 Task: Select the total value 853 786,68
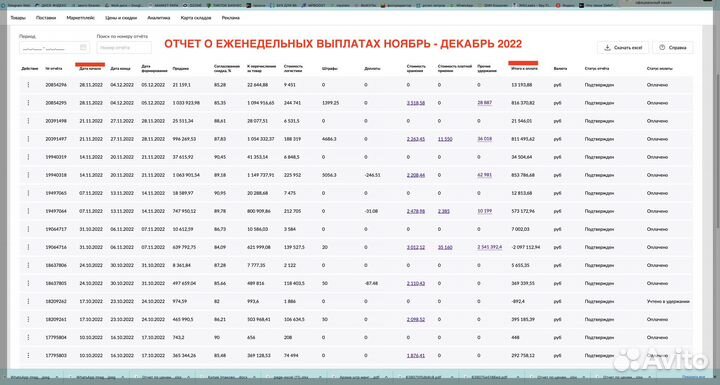523,175
